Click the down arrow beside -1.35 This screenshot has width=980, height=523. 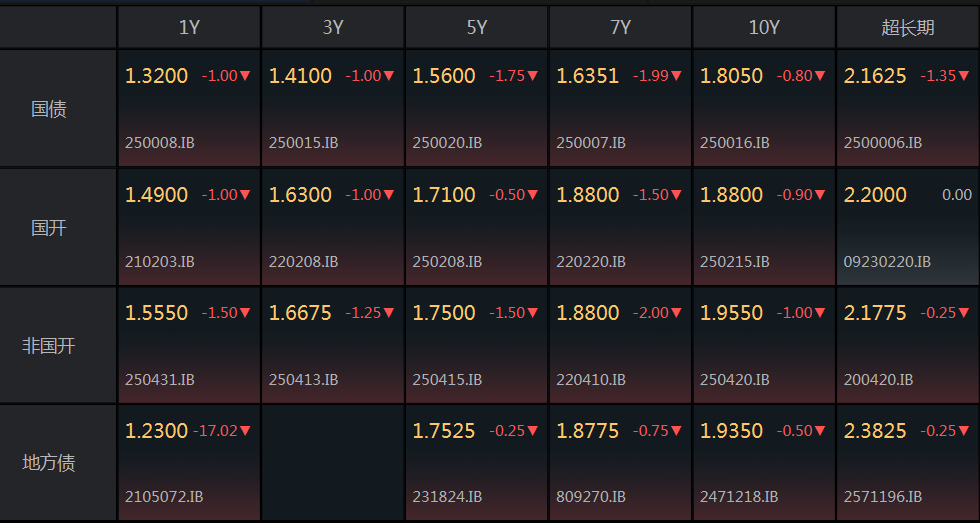[964, 76]
